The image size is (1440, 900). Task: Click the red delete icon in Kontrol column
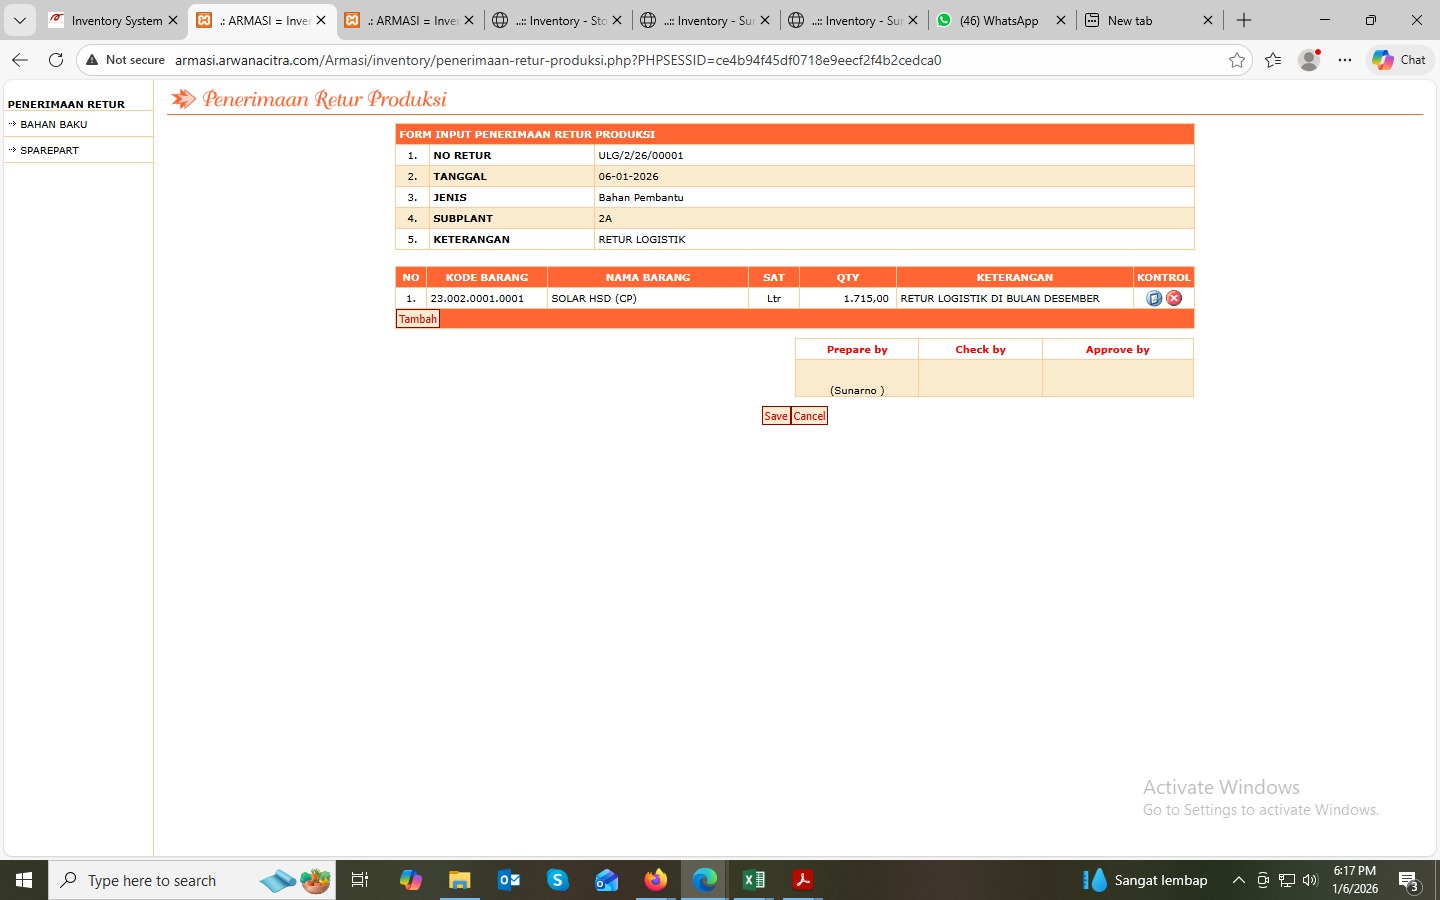pos(1174,298)
